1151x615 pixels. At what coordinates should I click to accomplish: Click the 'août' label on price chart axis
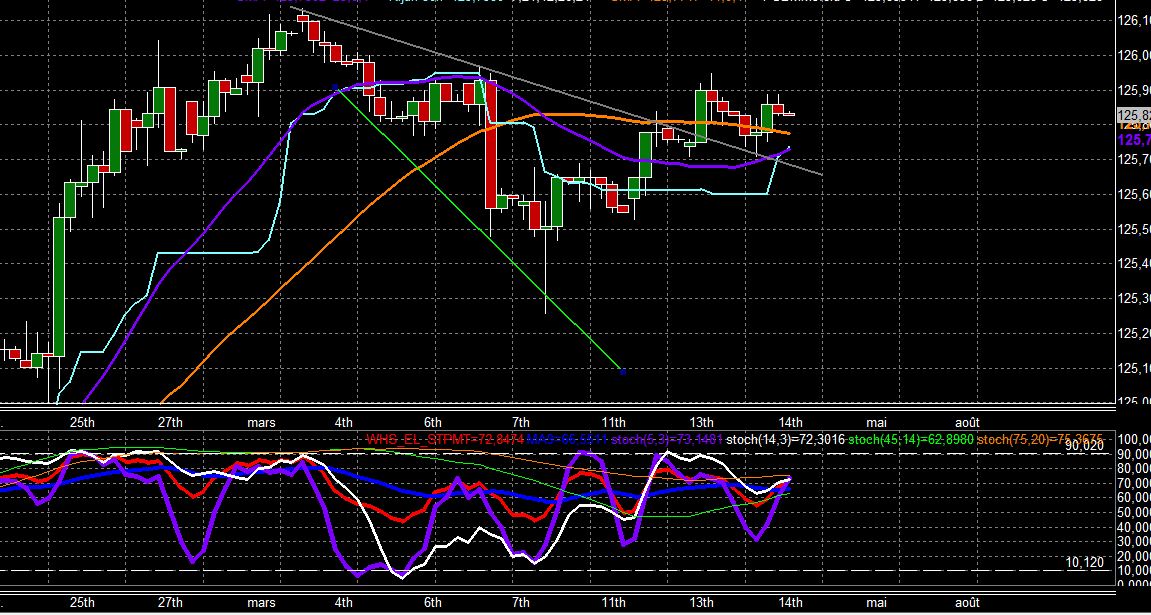pos(967,422)
